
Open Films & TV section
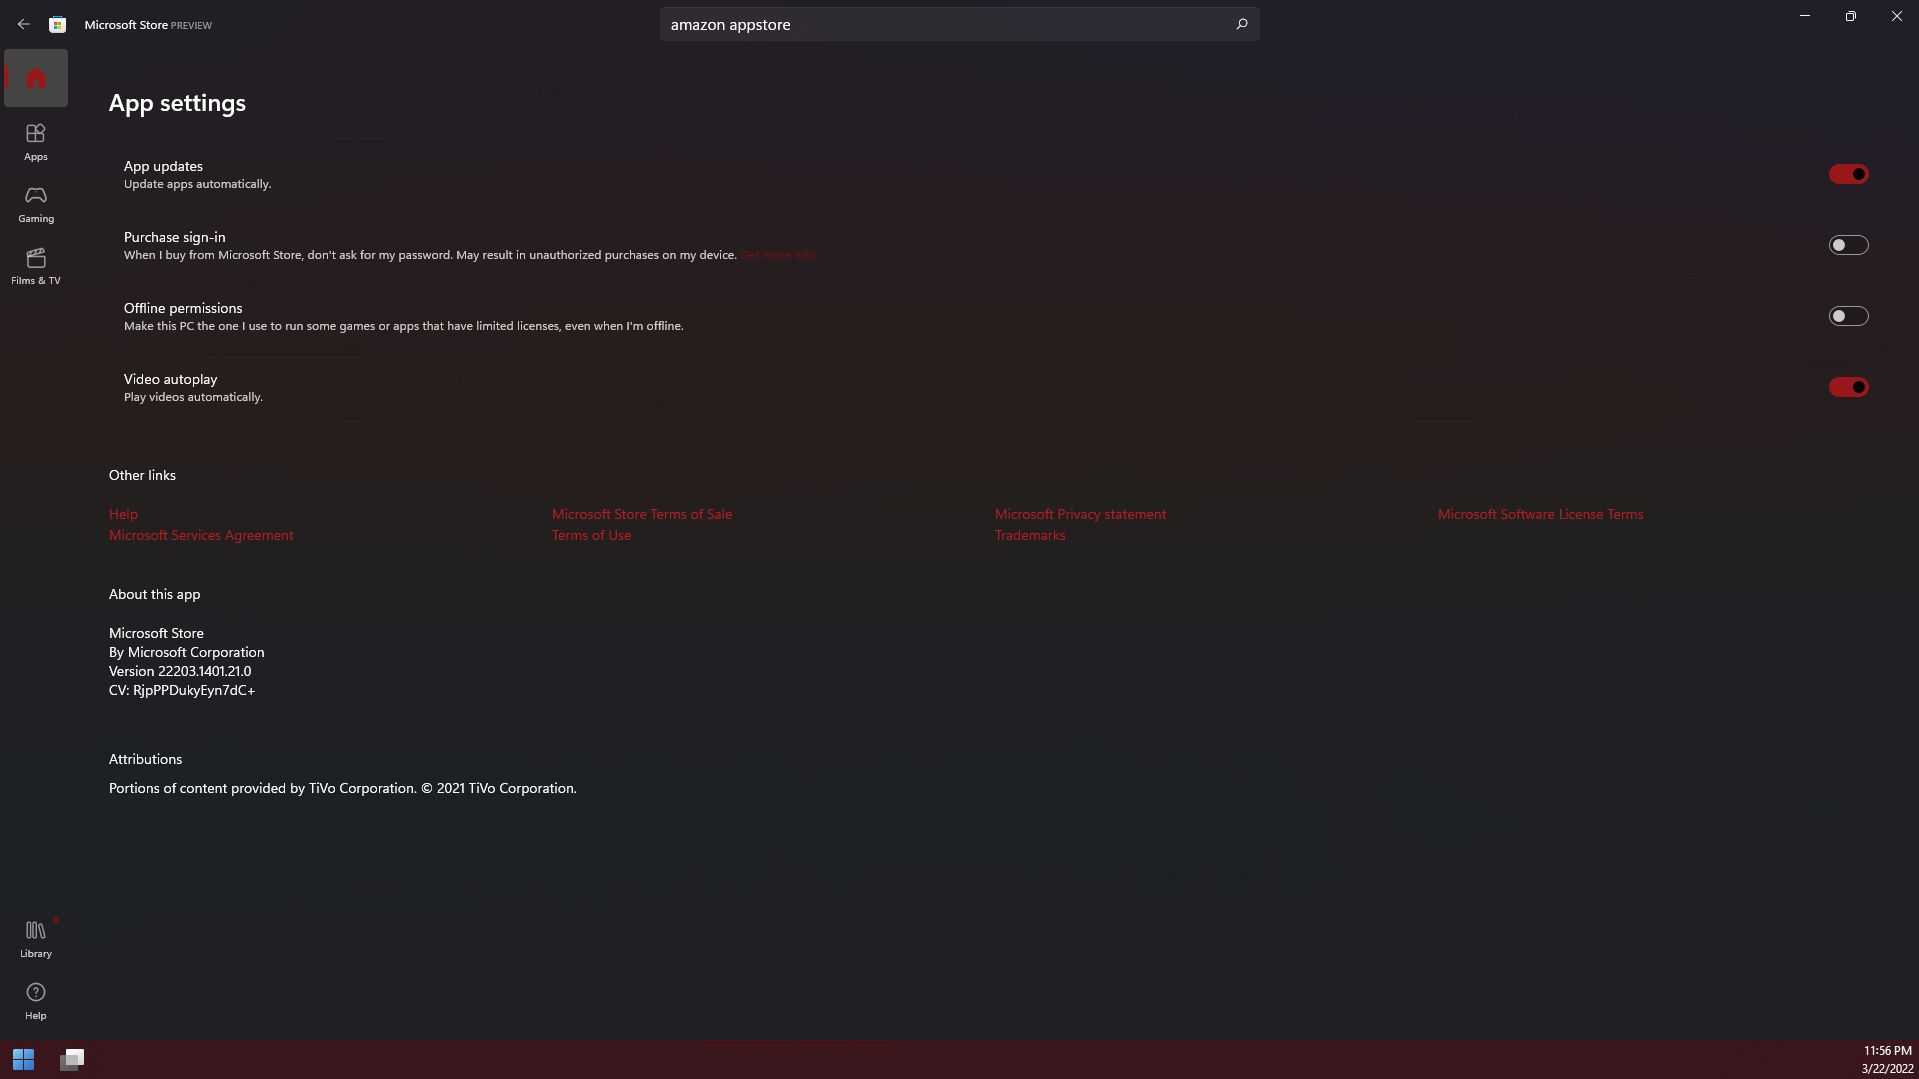[x=36, y=266]
